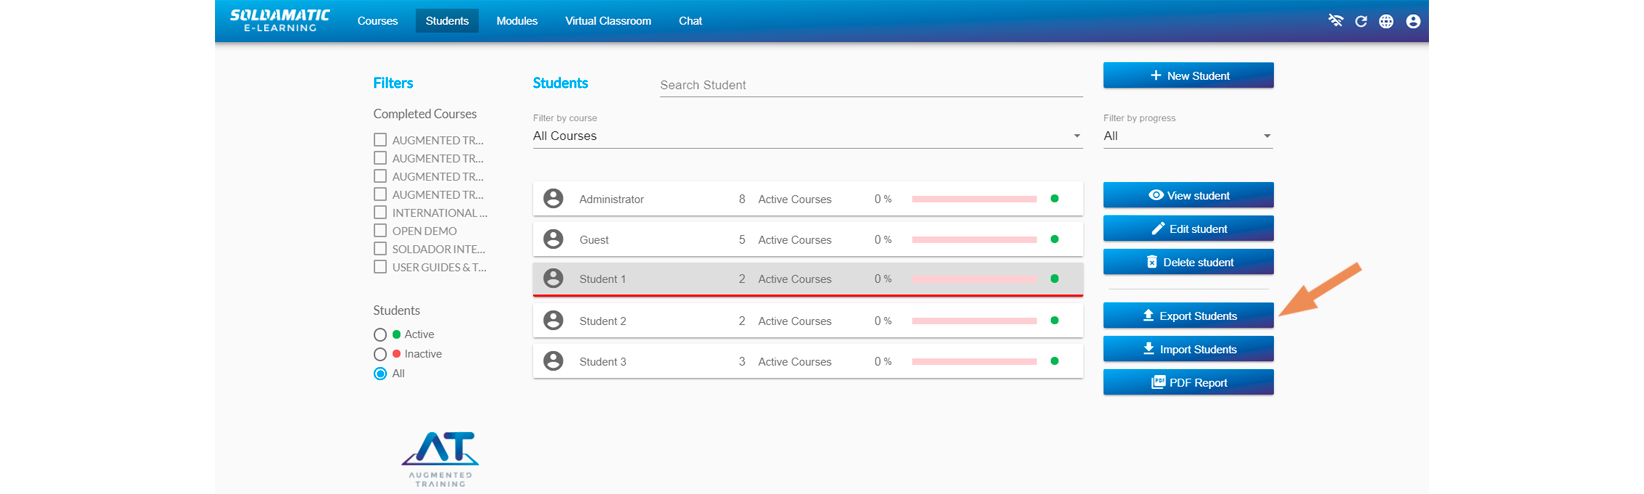
Task: Expand the Filter by course dropdown
Action: 807,136
